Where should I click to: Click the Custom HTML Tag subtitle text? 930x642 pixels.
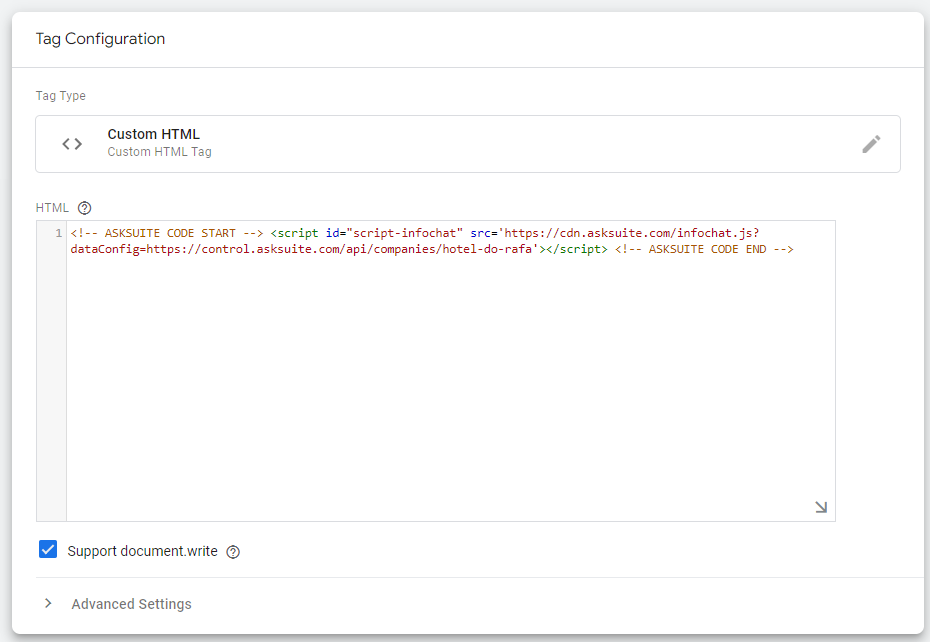click(160, 152)
